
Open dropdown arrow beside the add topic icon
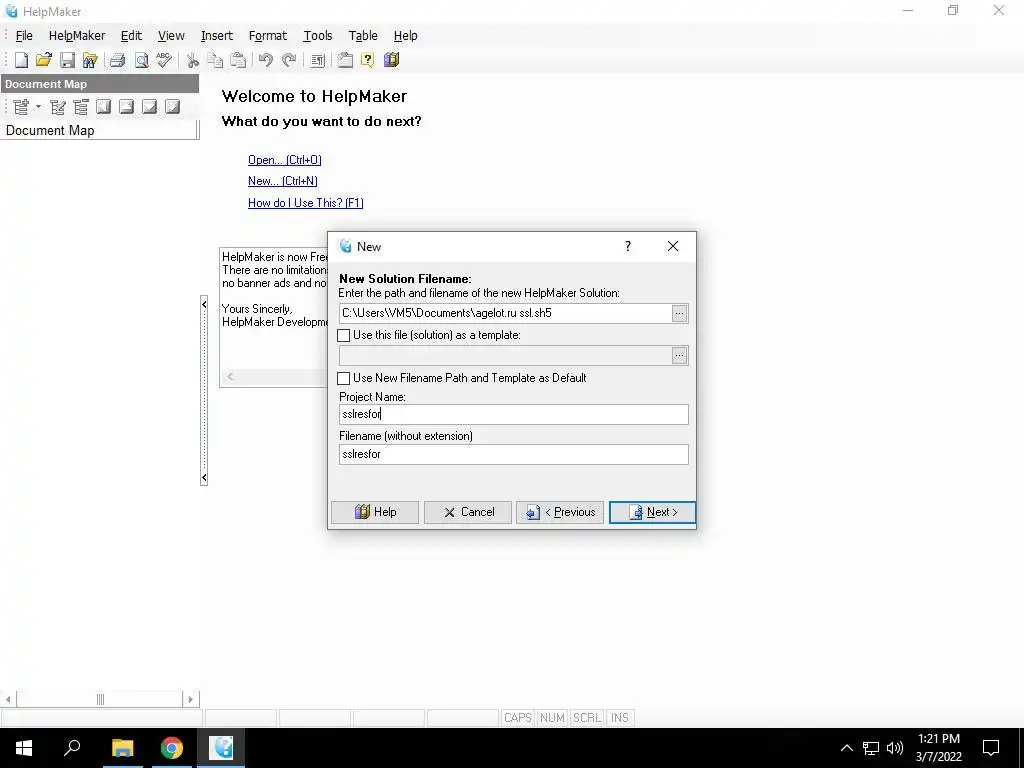(38, 106)
